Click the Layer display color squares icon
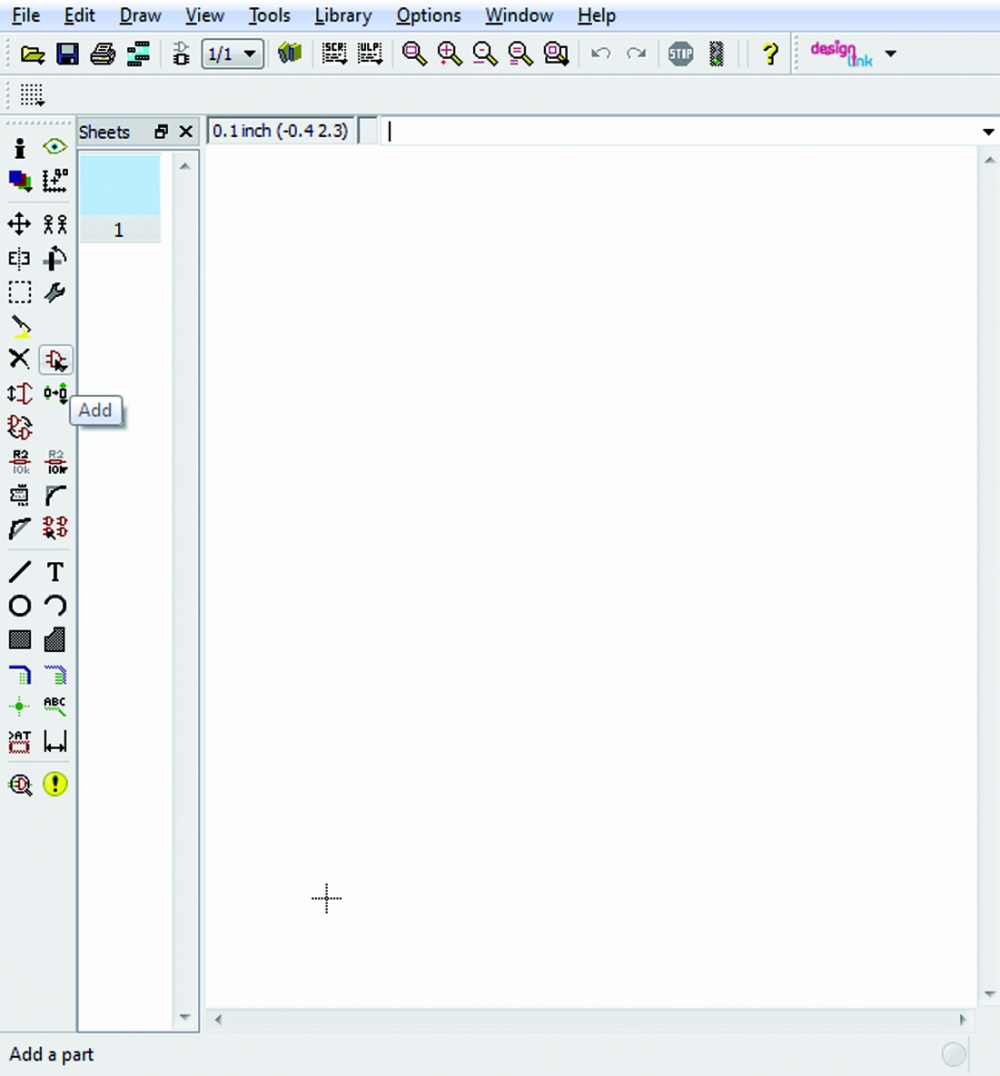1000x1076 pixels. tap(19, 181)
